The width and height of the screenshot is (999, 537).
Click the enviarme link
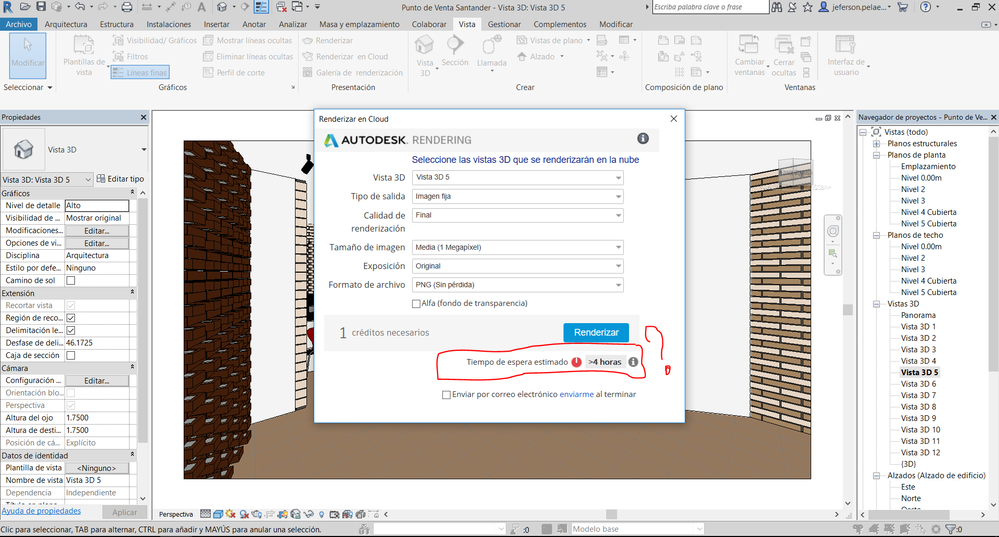[x=577, y=394]
